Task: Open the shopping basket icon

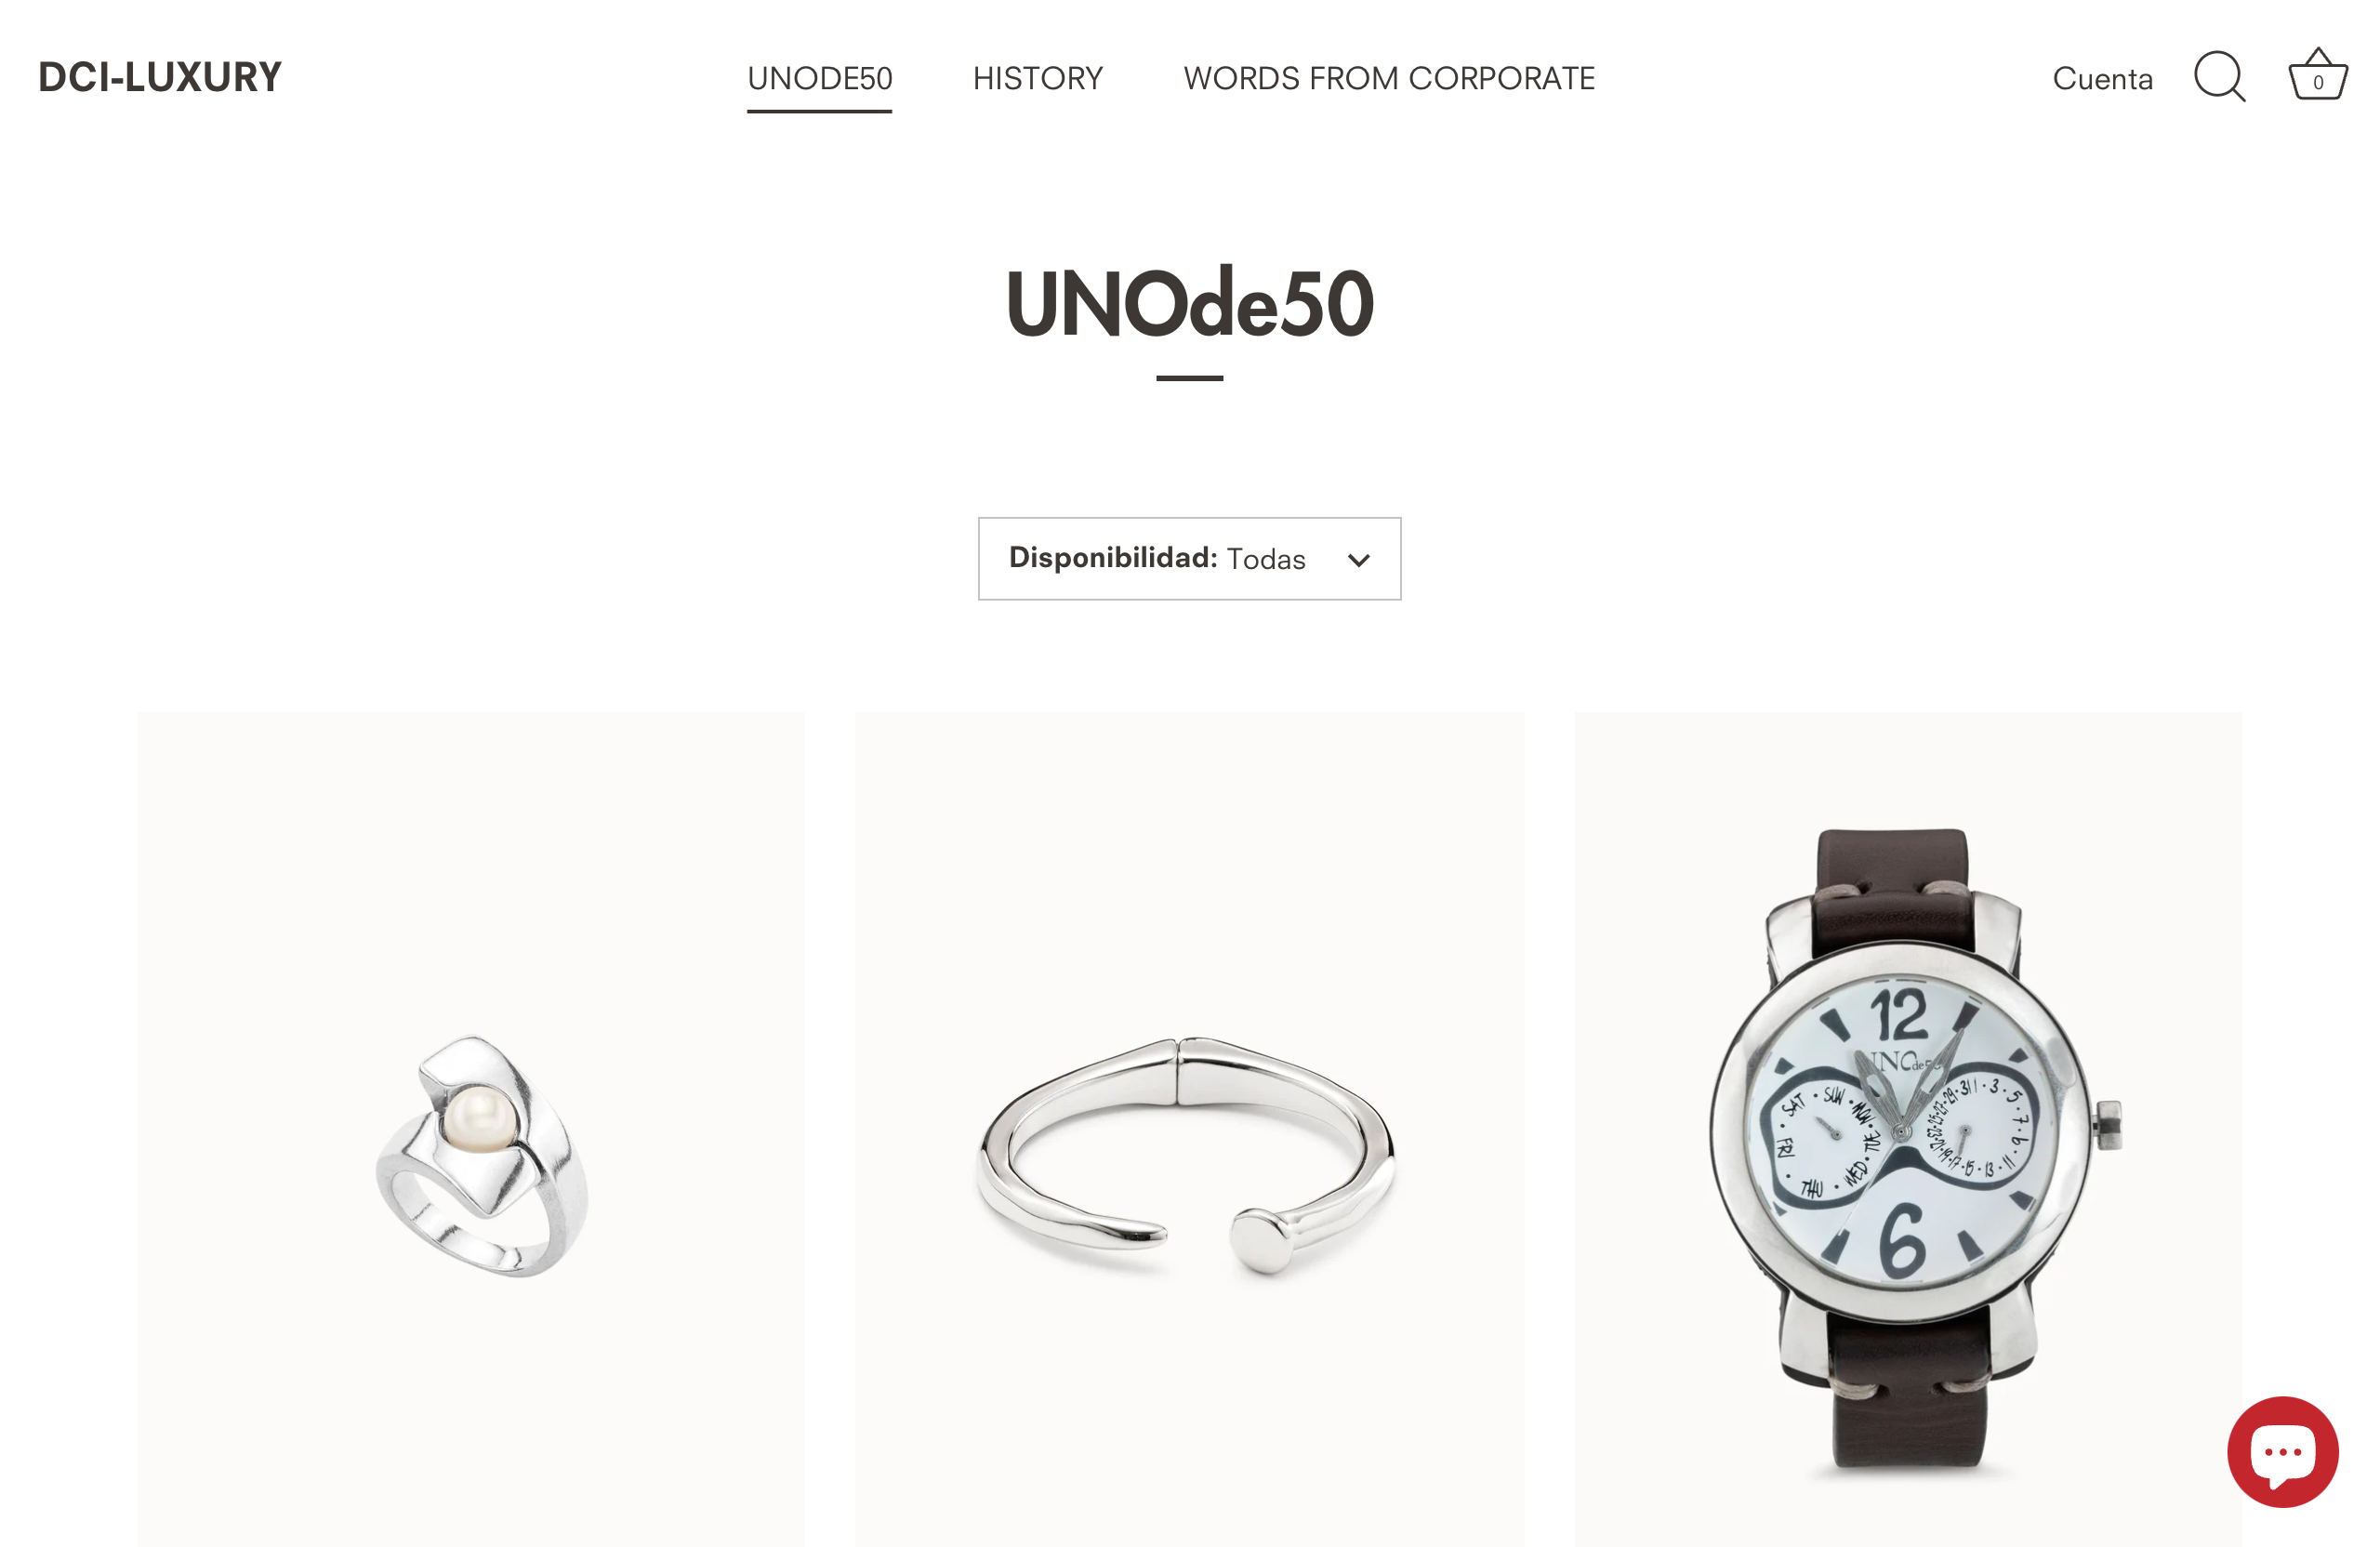Action: click(2318, 74)
